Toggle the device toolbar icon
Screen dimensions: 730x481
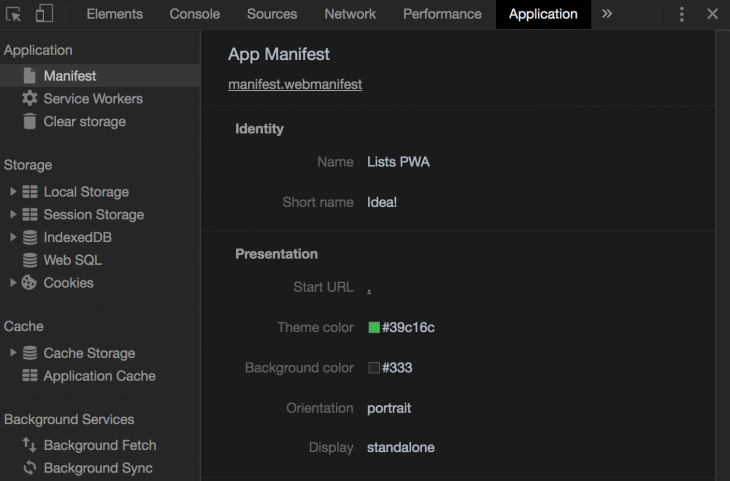click(44, 14)
